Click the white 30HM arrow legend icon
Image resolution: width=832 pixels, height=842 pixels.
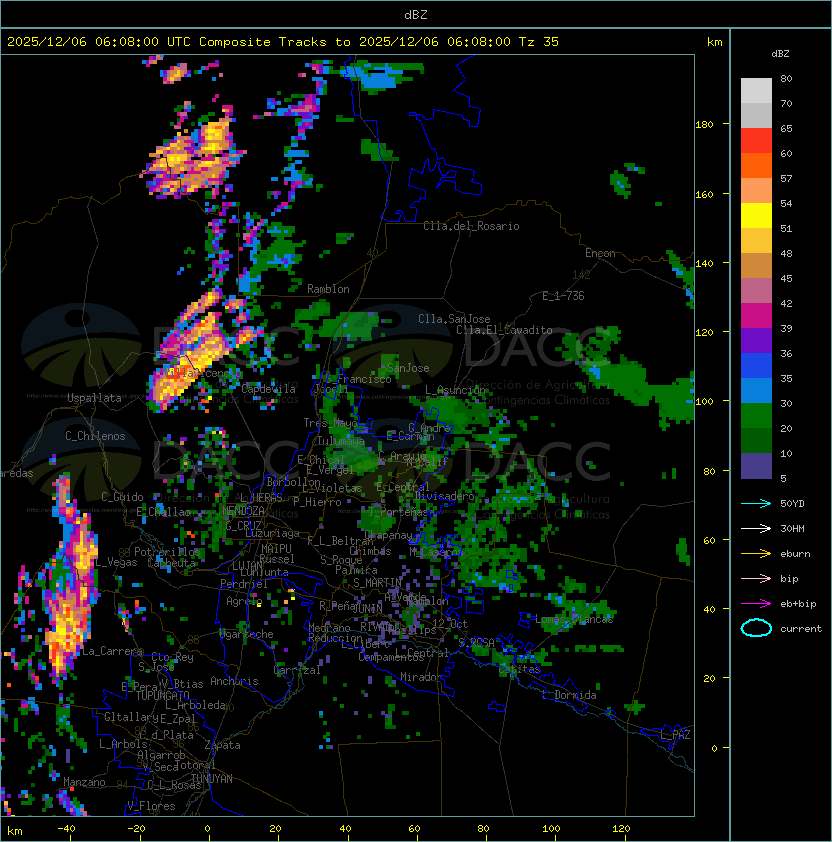coord(756,528)
